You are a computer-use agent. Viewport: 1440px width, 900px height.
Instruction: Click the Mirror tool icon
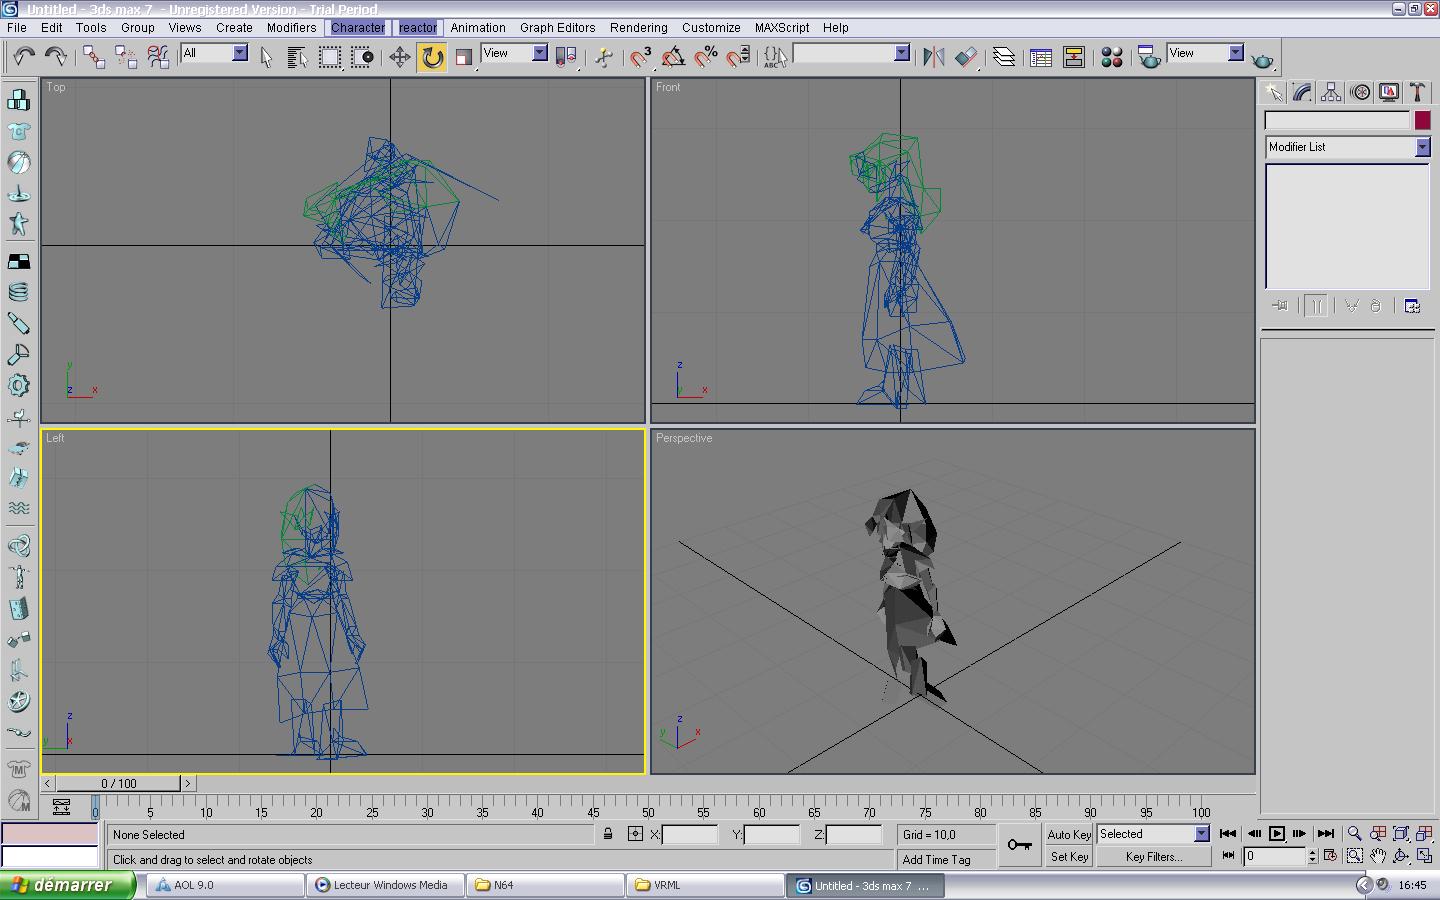pos(934,57)
